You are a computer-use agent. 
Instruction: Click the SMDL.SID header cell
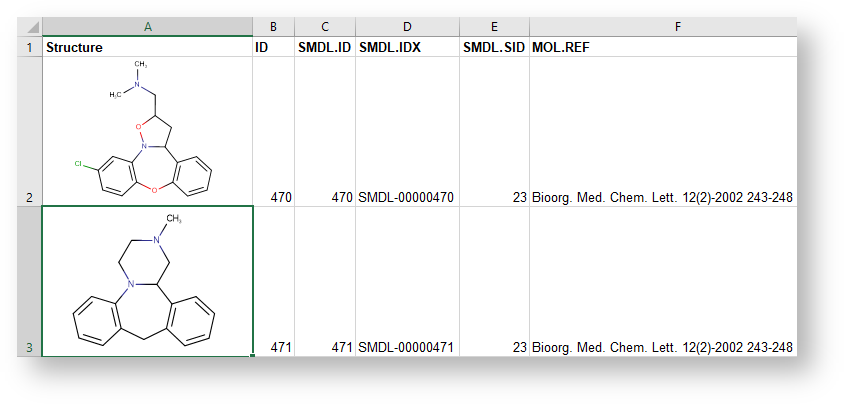494,47
